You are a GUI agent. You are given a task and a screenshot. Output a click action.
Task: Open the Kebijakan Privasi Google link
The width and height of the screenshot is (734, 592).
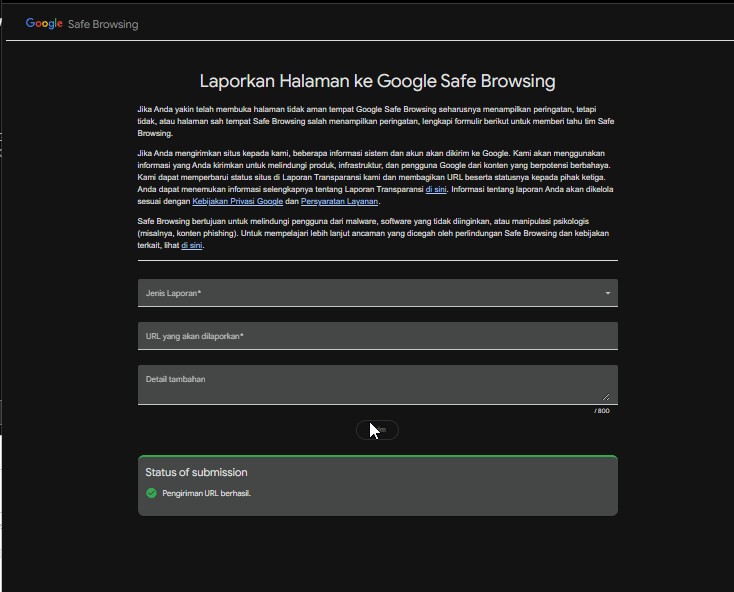tap(237, 201)
